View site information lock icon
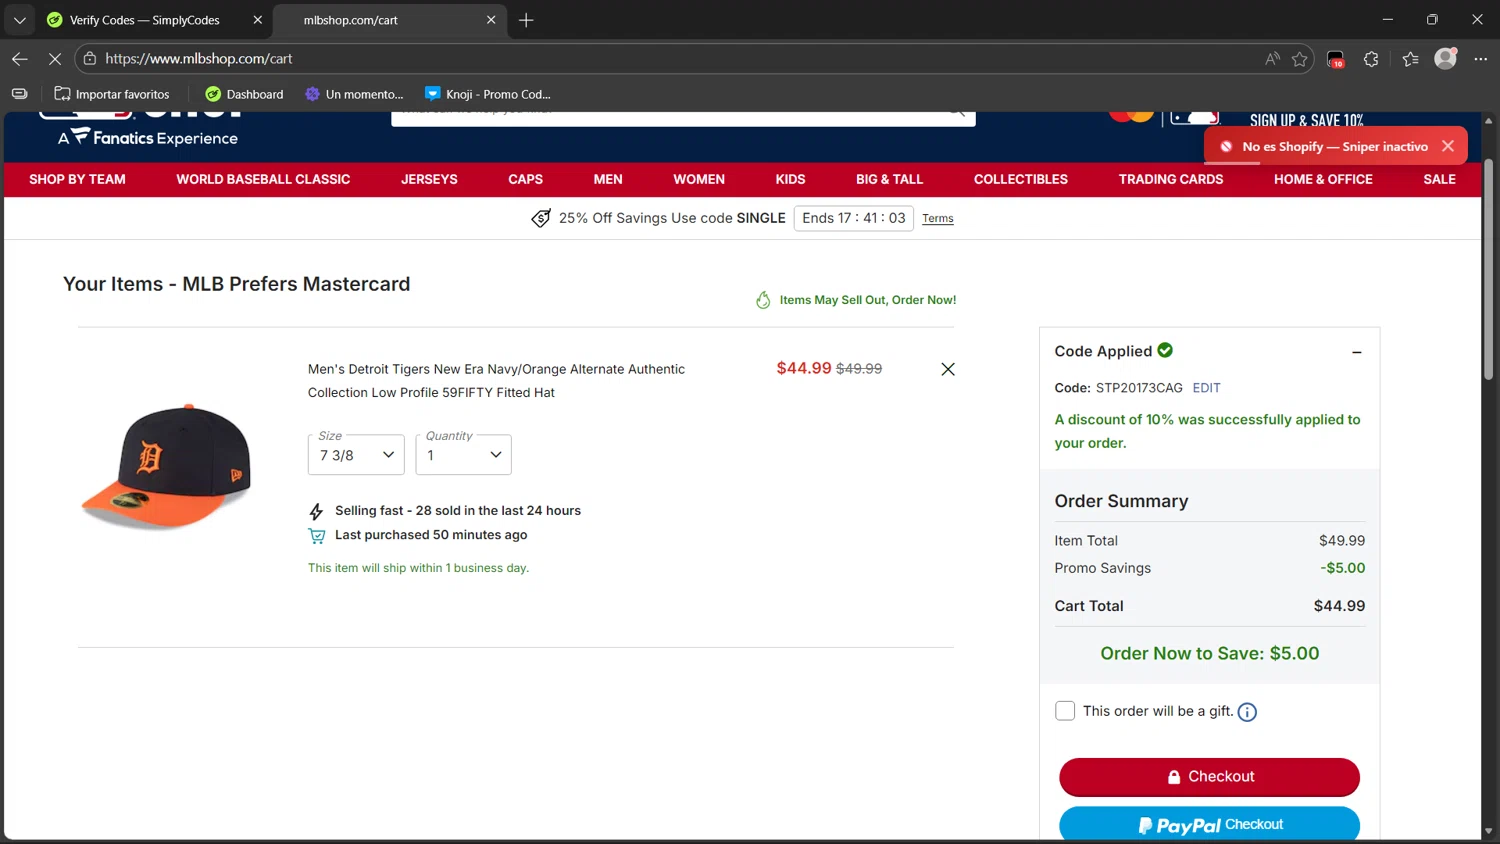Viewport: 1500px width, 844px height. pyautogui.click(x=90, y=59)
